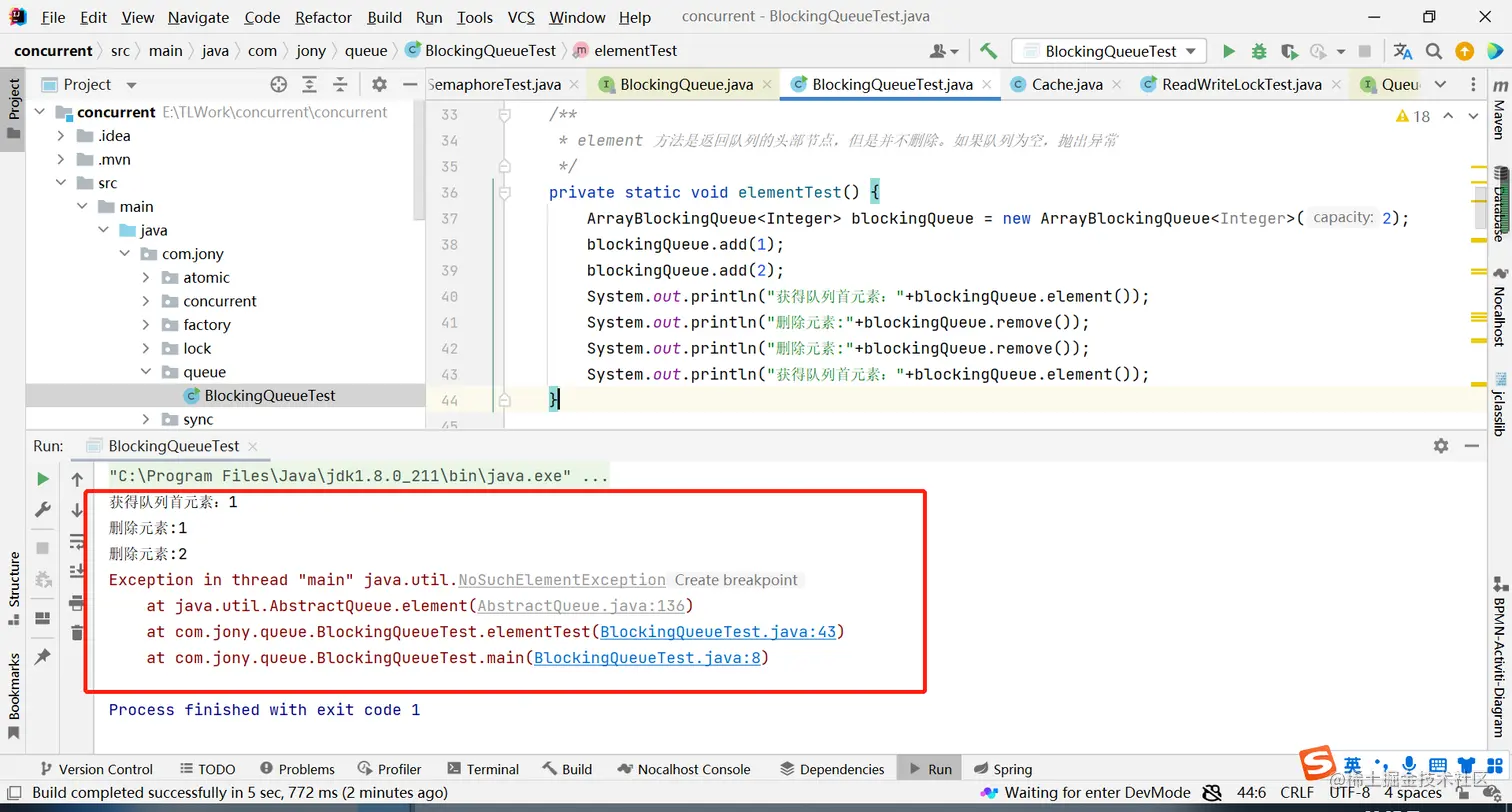Expand all nodes in Project panel
Screen dimensions: 1512x812
click(x=310, y=85)
